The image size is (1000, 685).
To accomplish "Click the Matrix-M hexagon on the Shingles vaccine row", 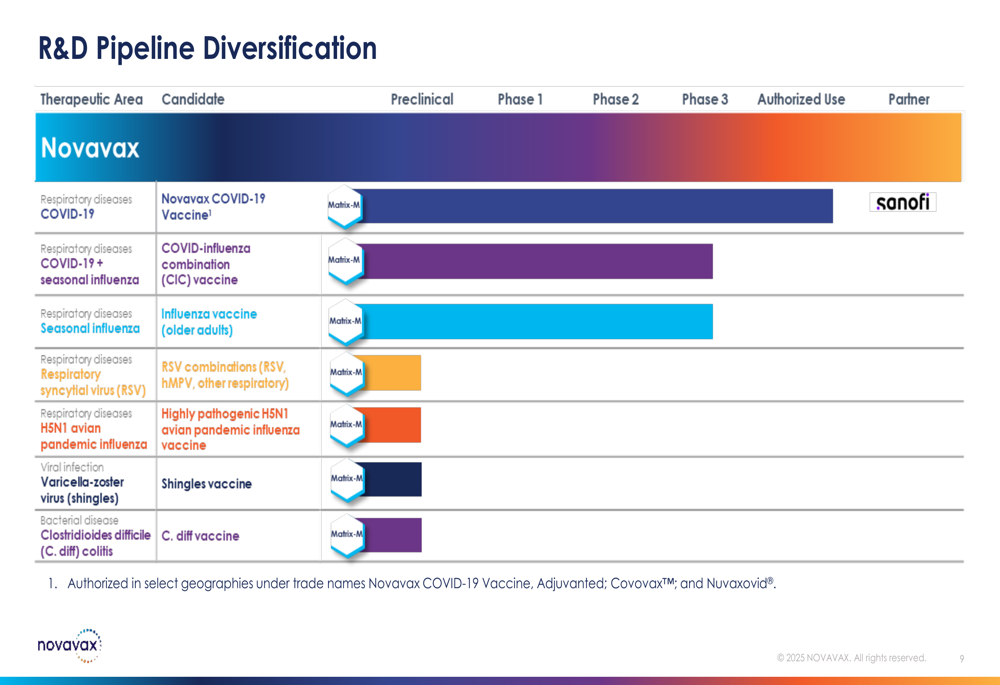I will (x=347, y=479).
